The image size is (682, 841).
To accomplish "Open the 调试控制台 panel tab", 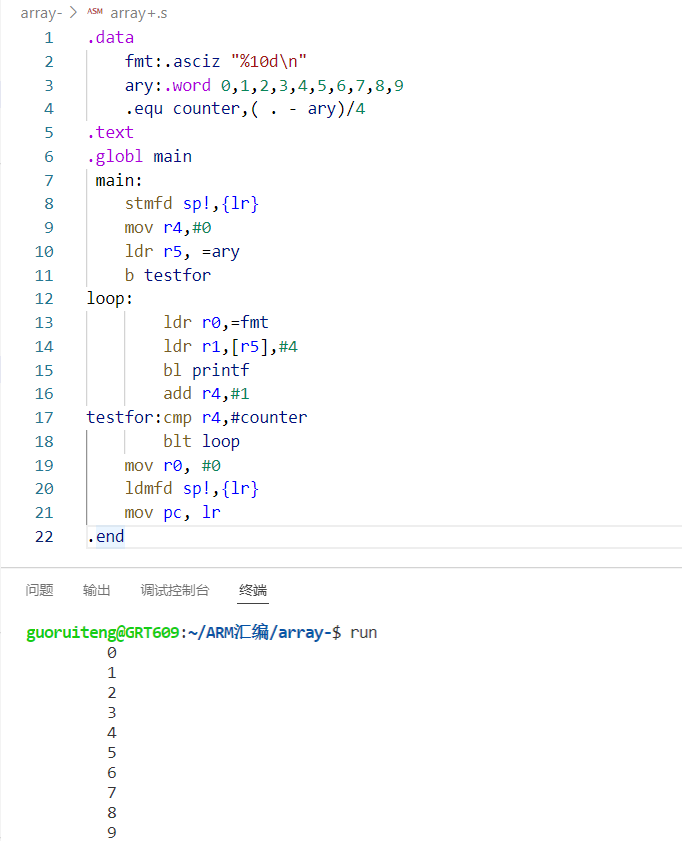I will tap(175, 590).
